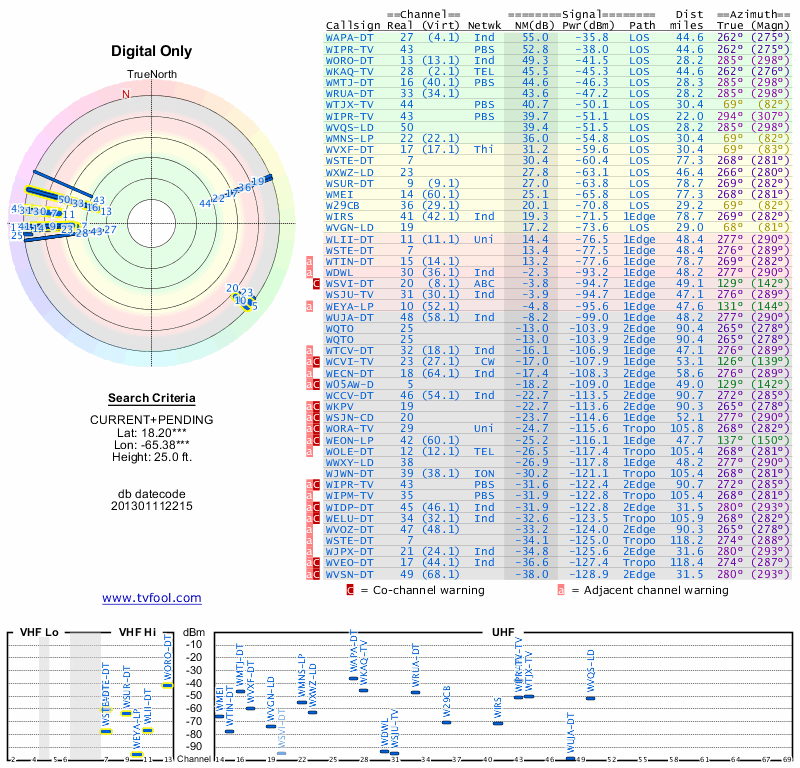This screenshot has height=768, width=800.
Task: Select the adjacent warning icon next to WEYA-LP
Action: tap(310, 305)
